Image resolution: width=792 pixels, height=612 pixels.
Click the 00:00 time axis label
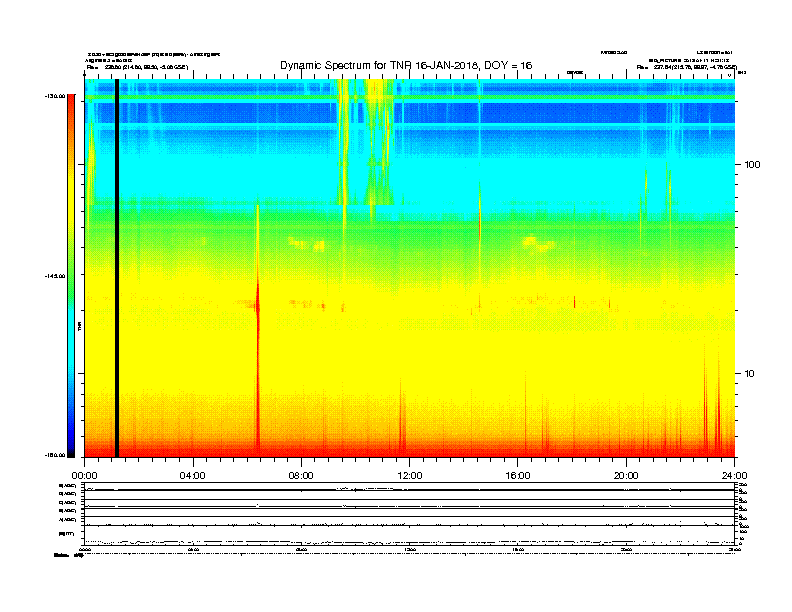pyautogui.click(x=84, y=475)
